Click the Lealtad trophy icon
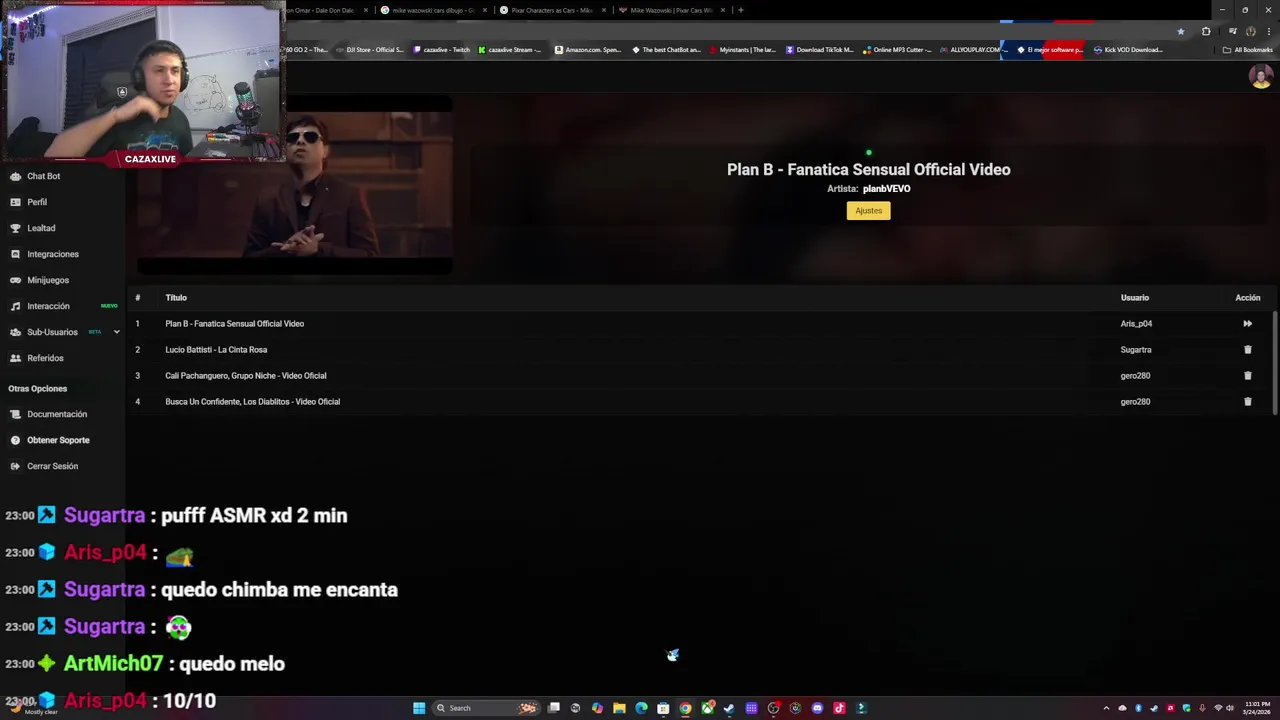1280x720 pixels. (15, 228)
